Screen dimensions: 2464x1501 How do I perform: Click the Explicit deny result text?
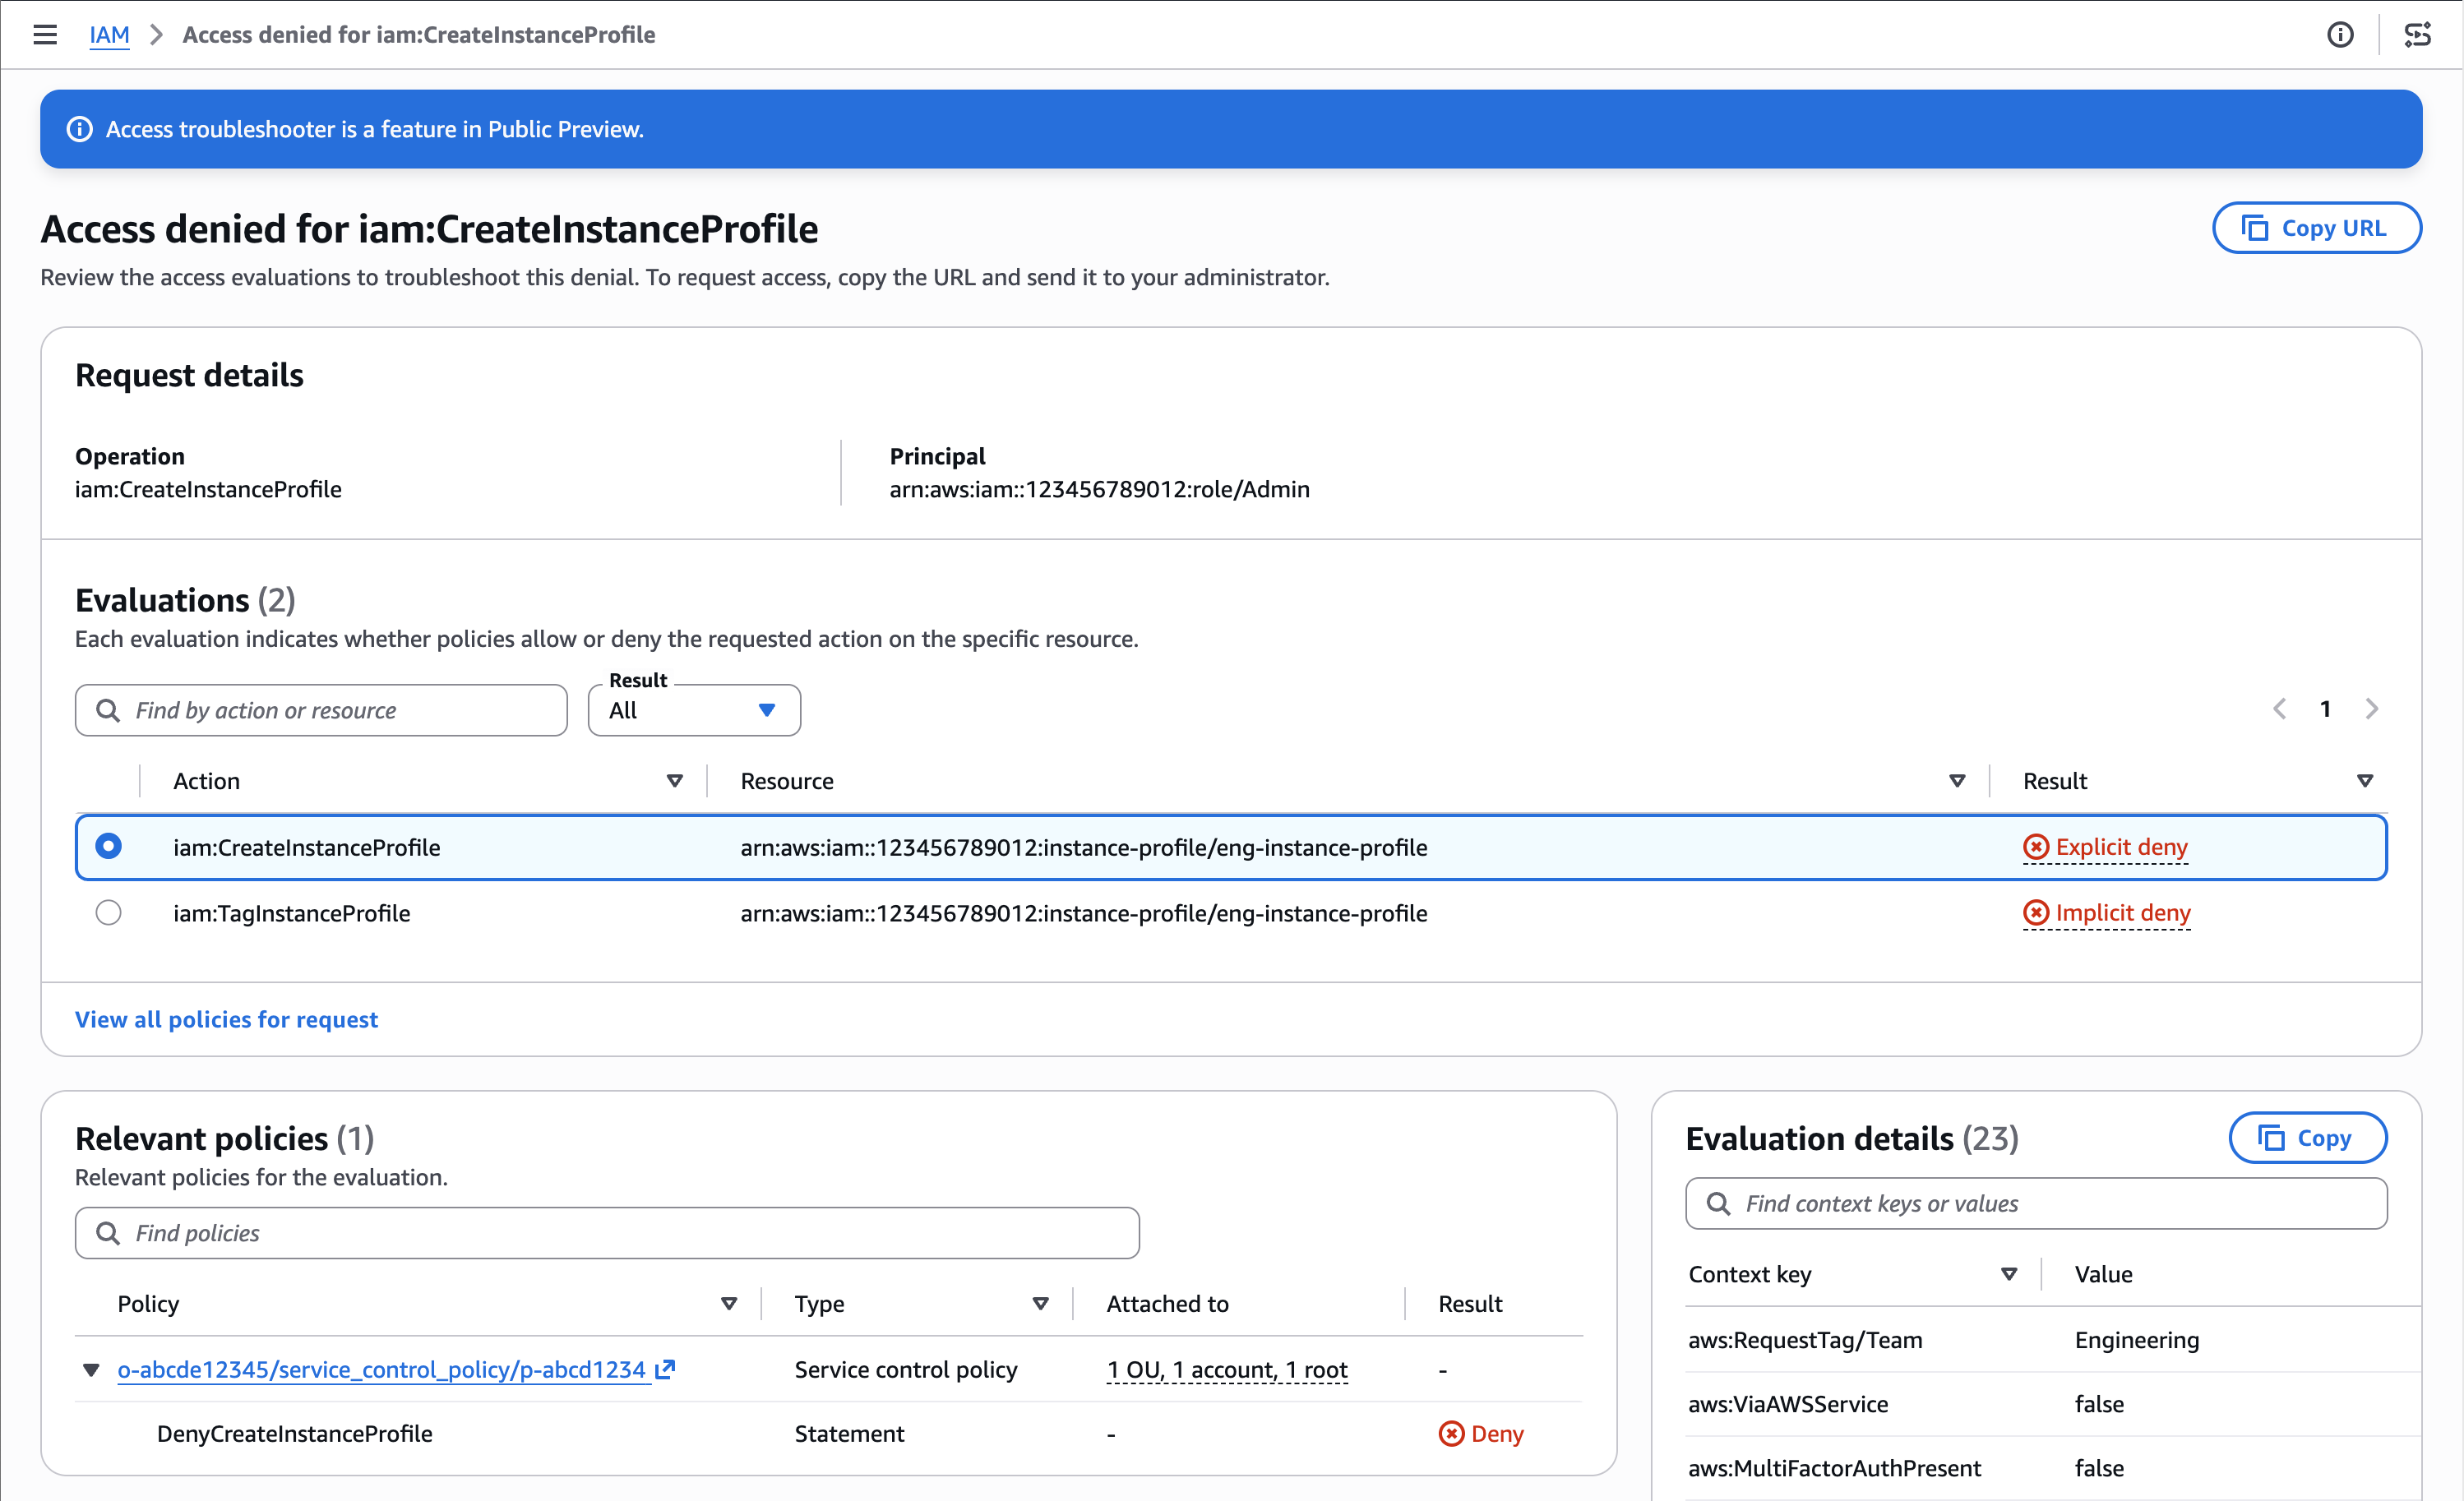[x=2122, y=847]
